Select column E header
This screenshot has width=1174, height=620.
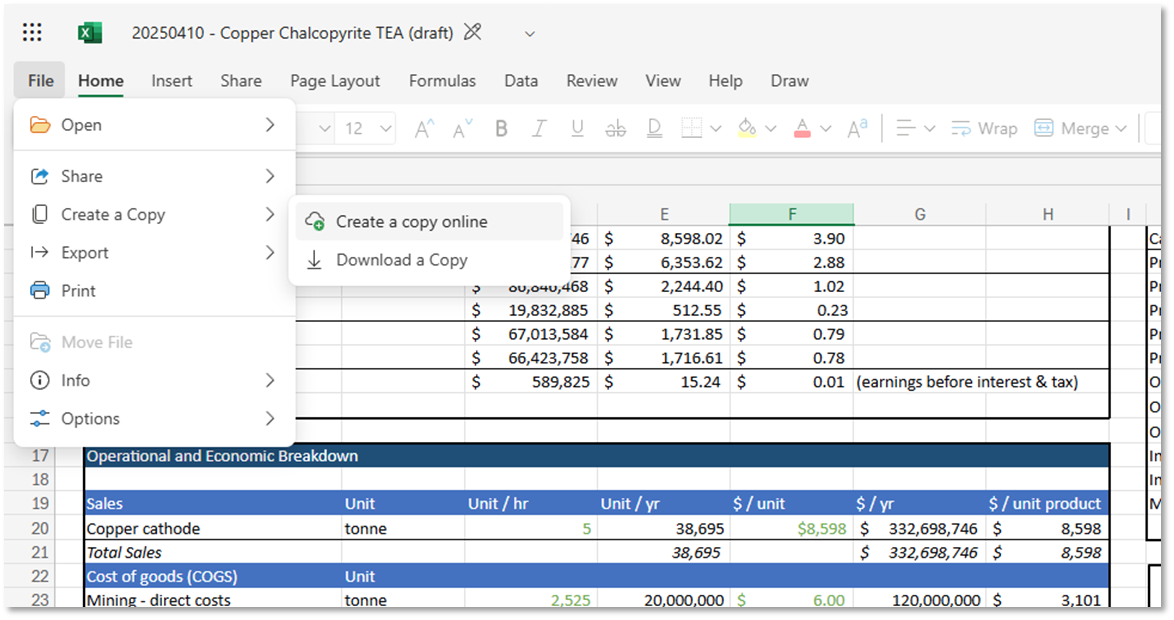click(x=663, y=215)
